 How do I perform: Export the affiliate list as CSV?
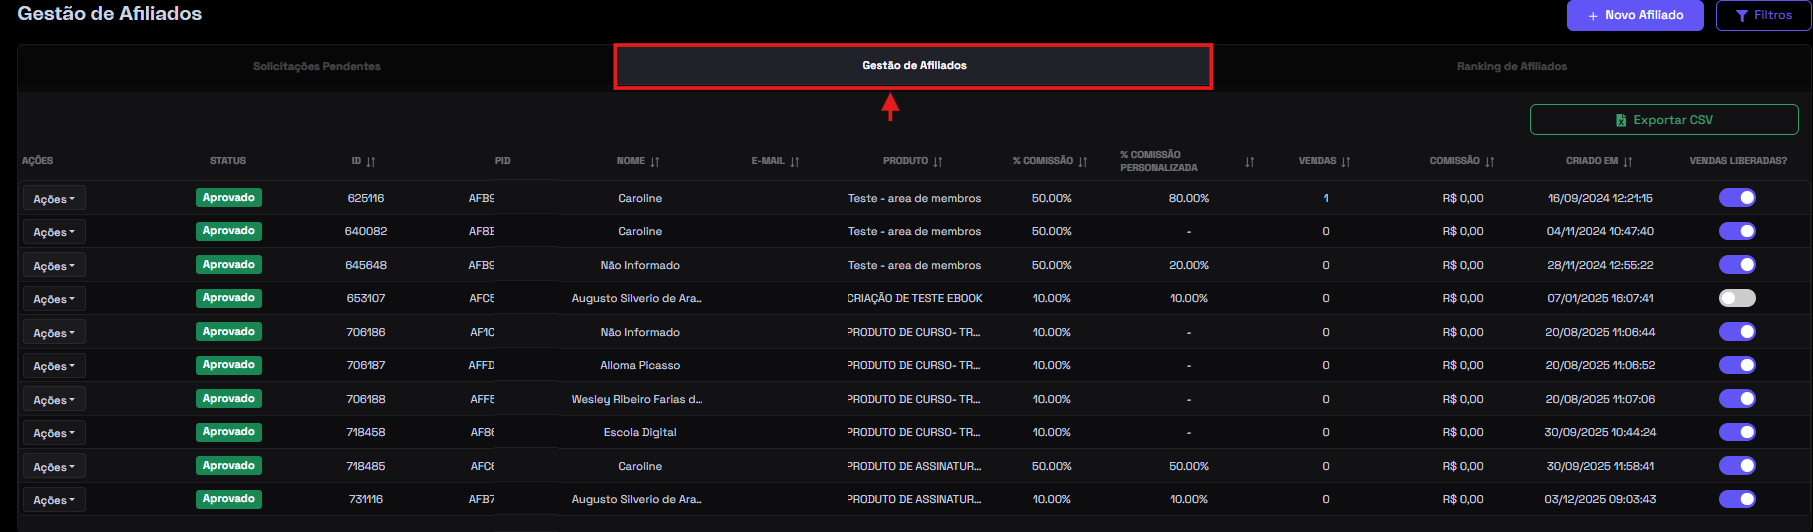pos(1664,120)
